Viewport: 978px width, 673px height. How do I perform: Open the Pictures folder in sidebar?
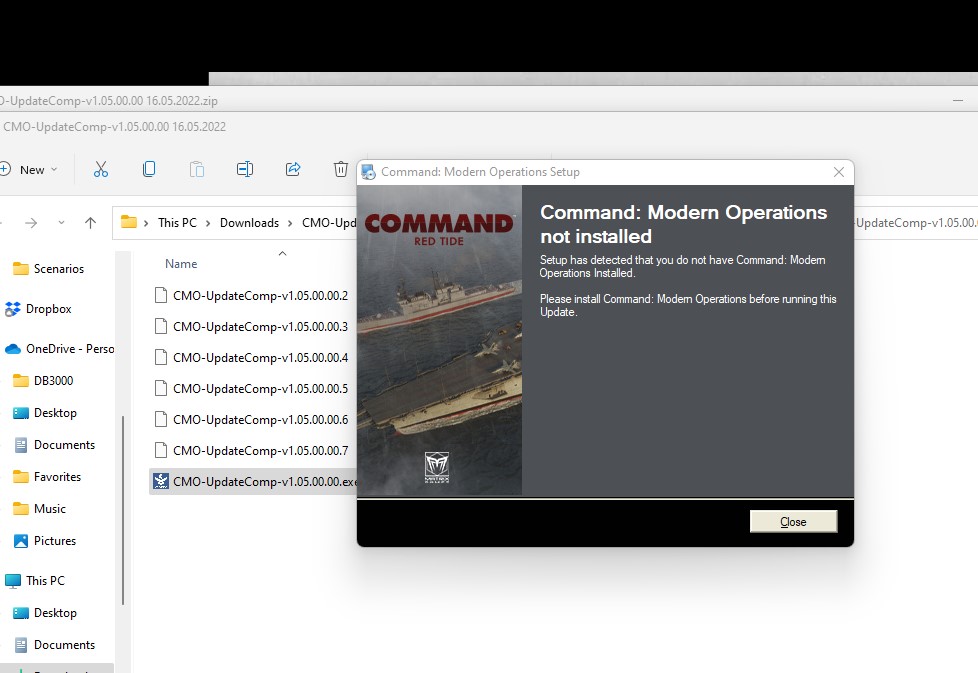coord(55,541)
